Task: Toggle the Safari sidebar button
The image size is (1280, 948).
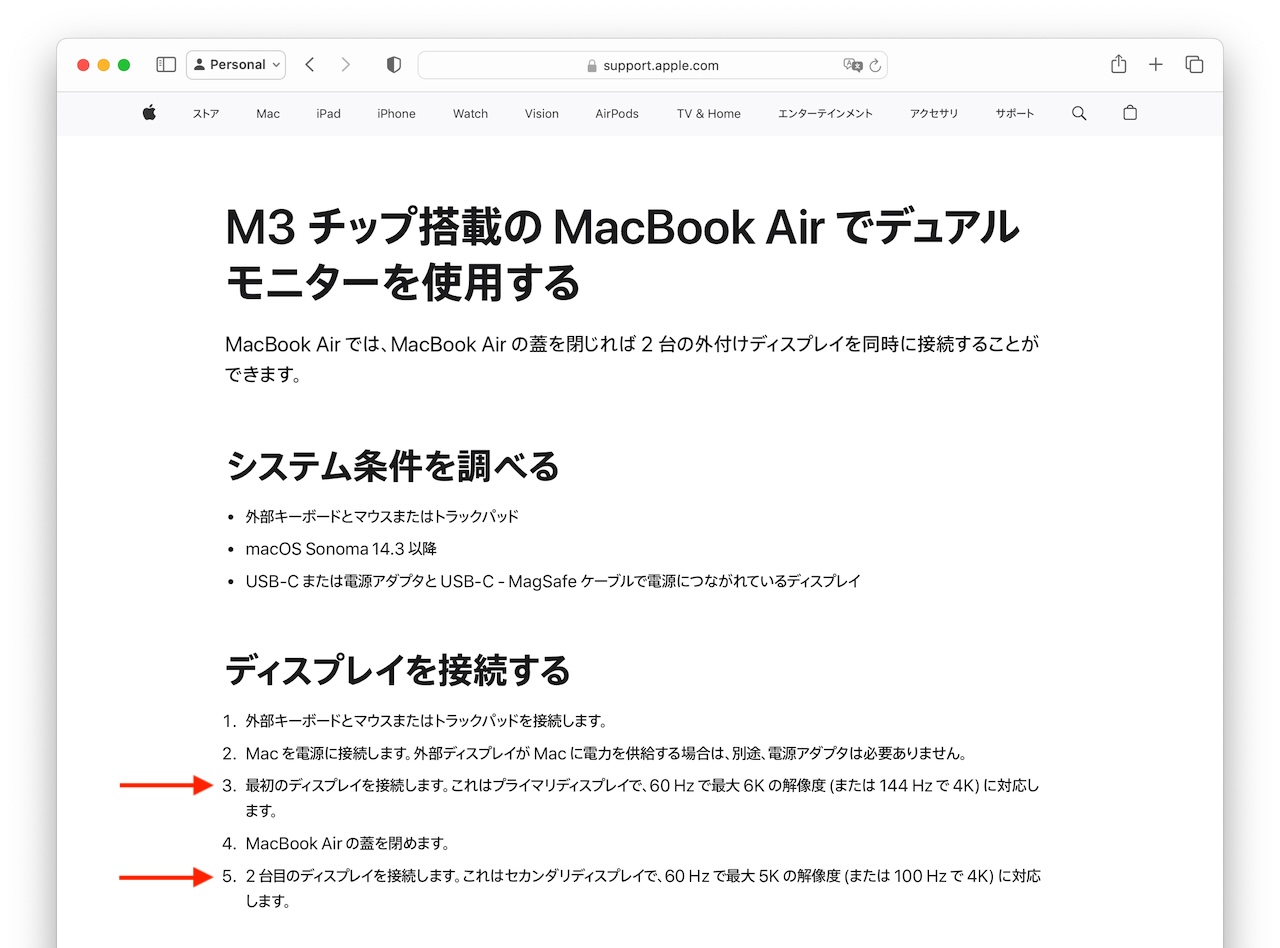Action: click(166, 65)
